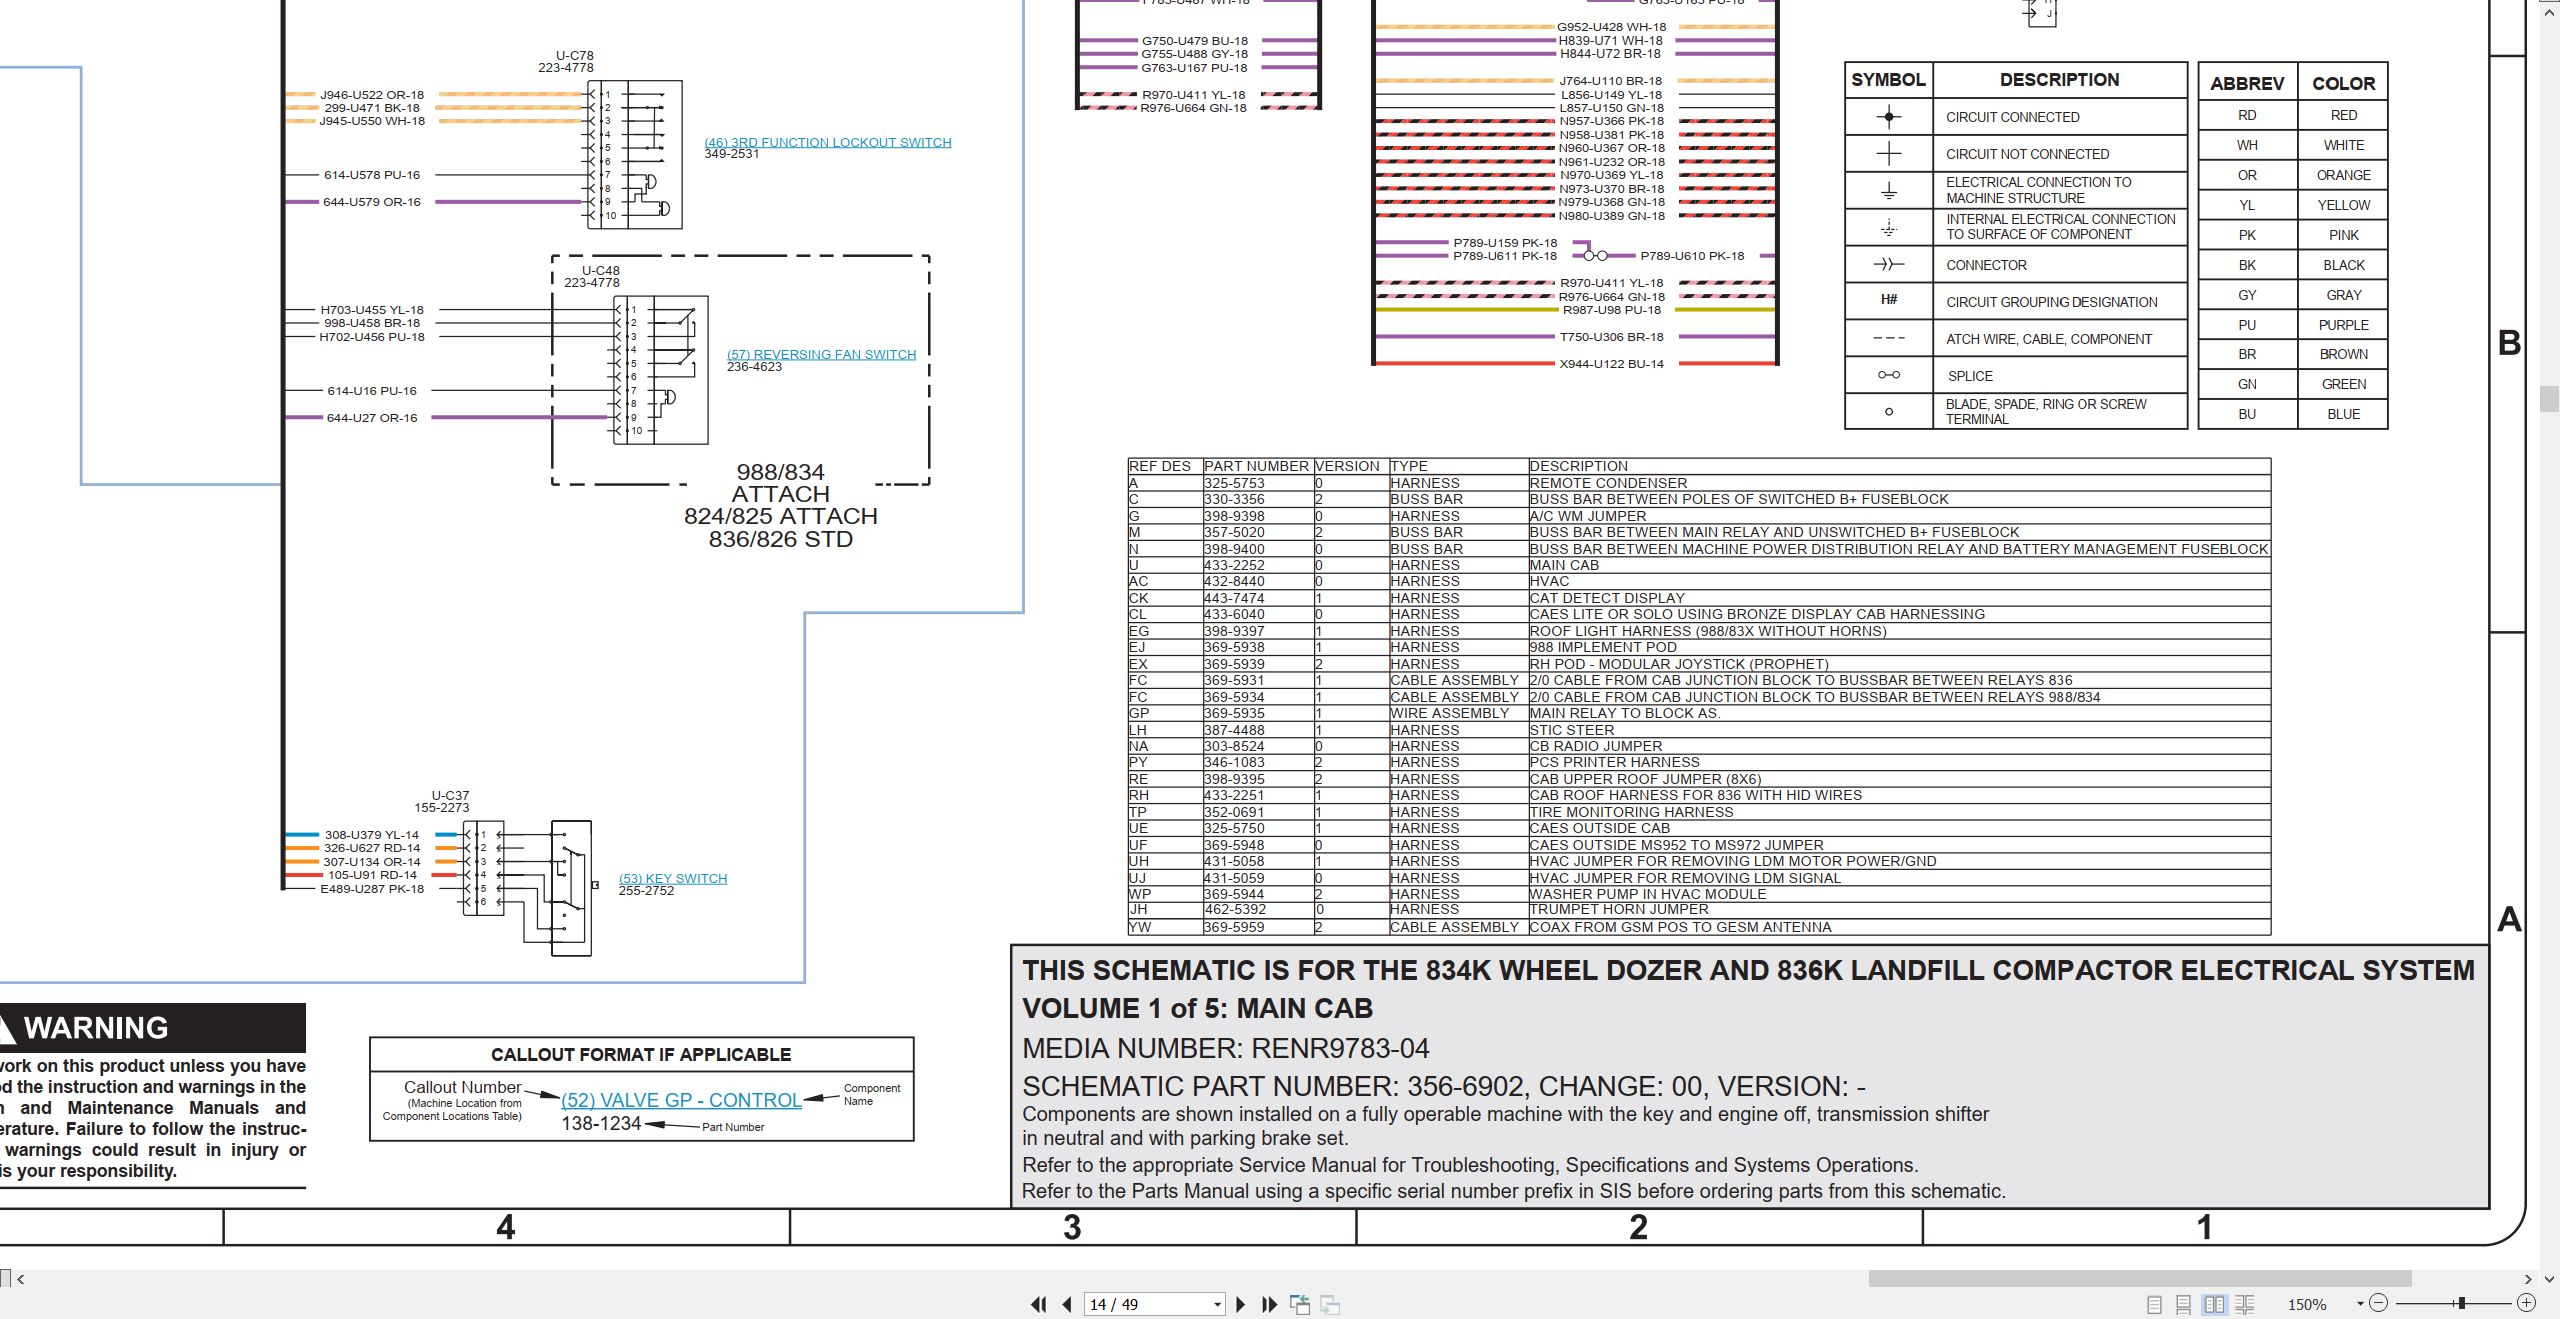
Task: Click the CONNECTOR legend entry
Action: click(x=1986, y=265)
